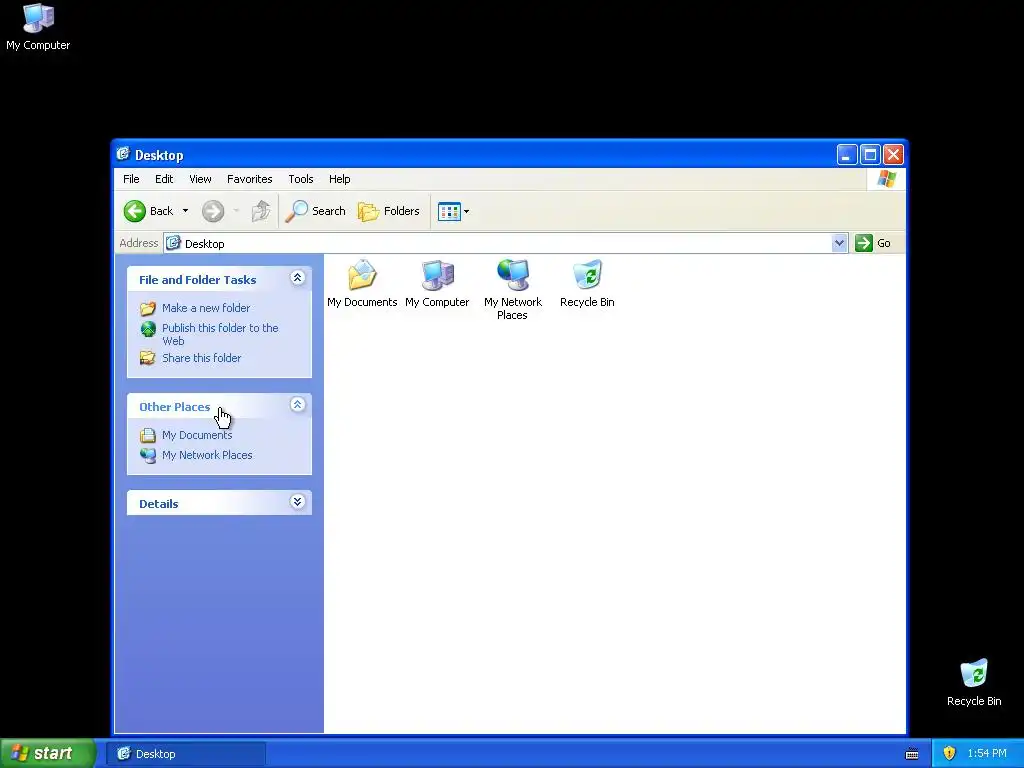Viewport: 1024px width, 768px height.
Task: Select My Documents icon in file pane
Action: (x=362, y=275)
